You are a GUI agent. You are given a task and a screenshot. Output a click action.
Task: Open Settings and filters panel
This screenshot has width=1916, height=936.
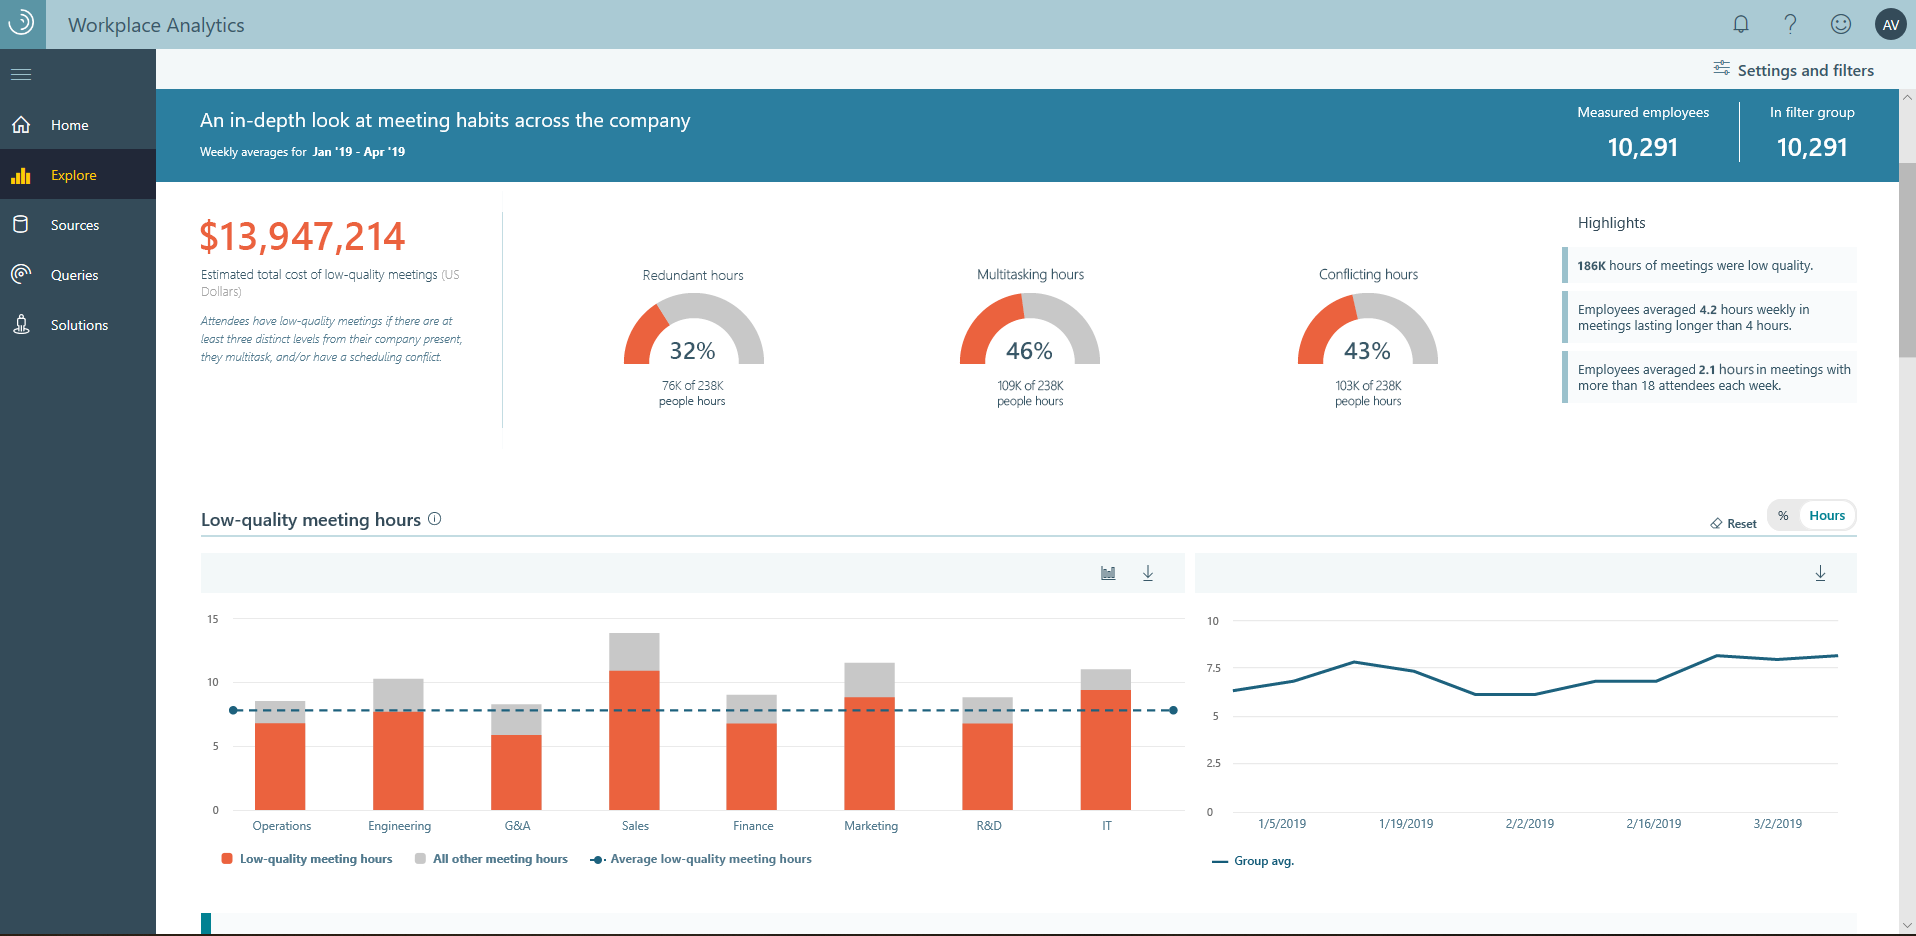(1793, 70)
